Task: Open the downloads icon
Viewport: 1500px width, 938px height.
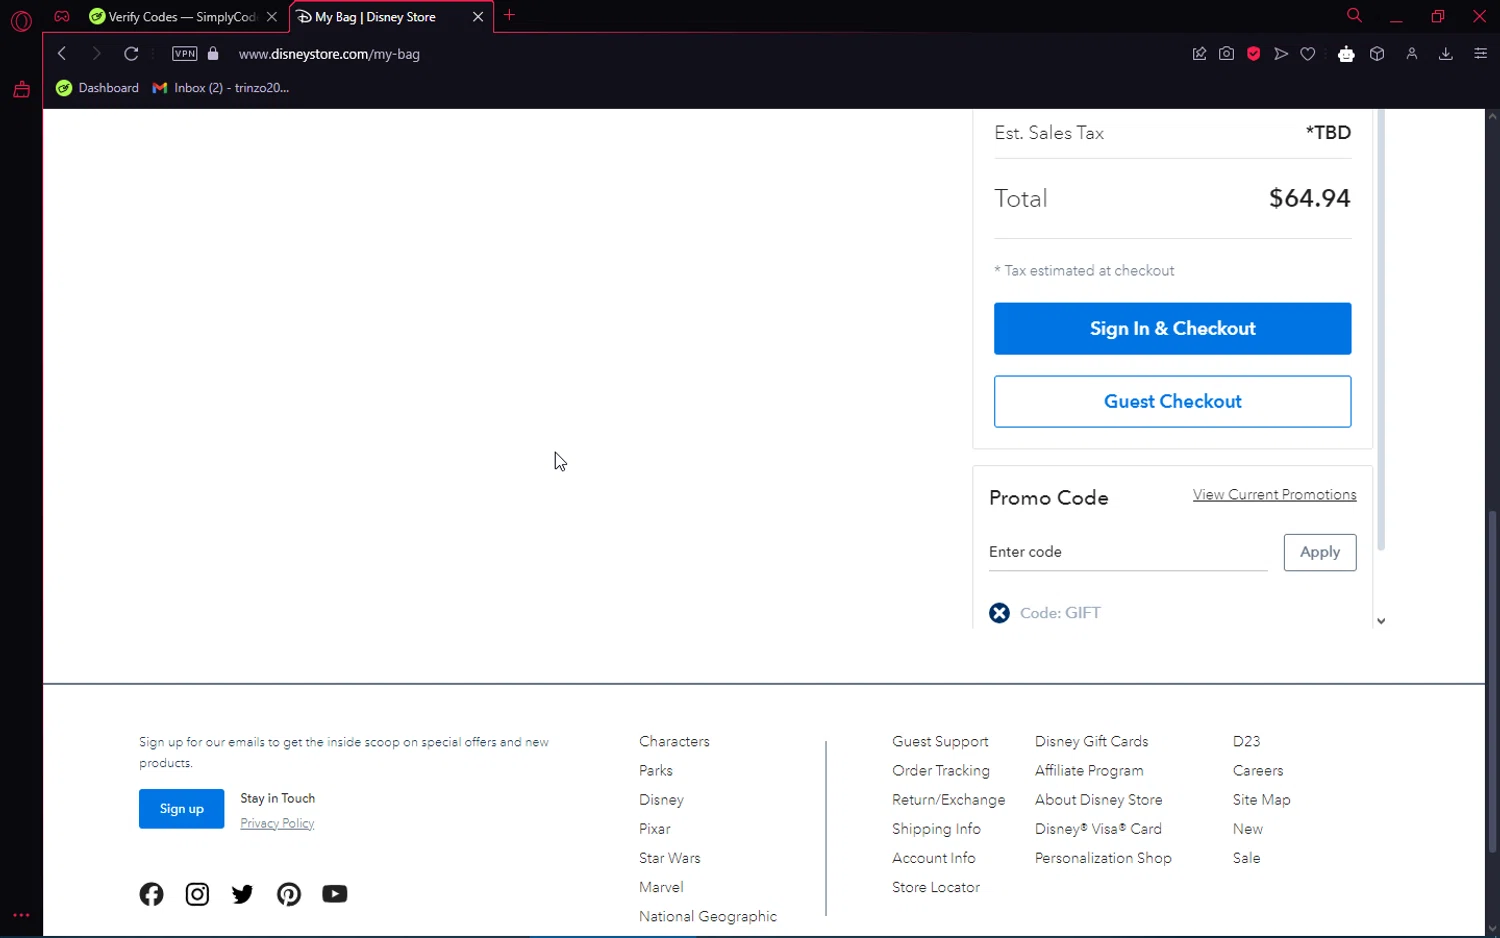Action: (x=1445, y=54)
